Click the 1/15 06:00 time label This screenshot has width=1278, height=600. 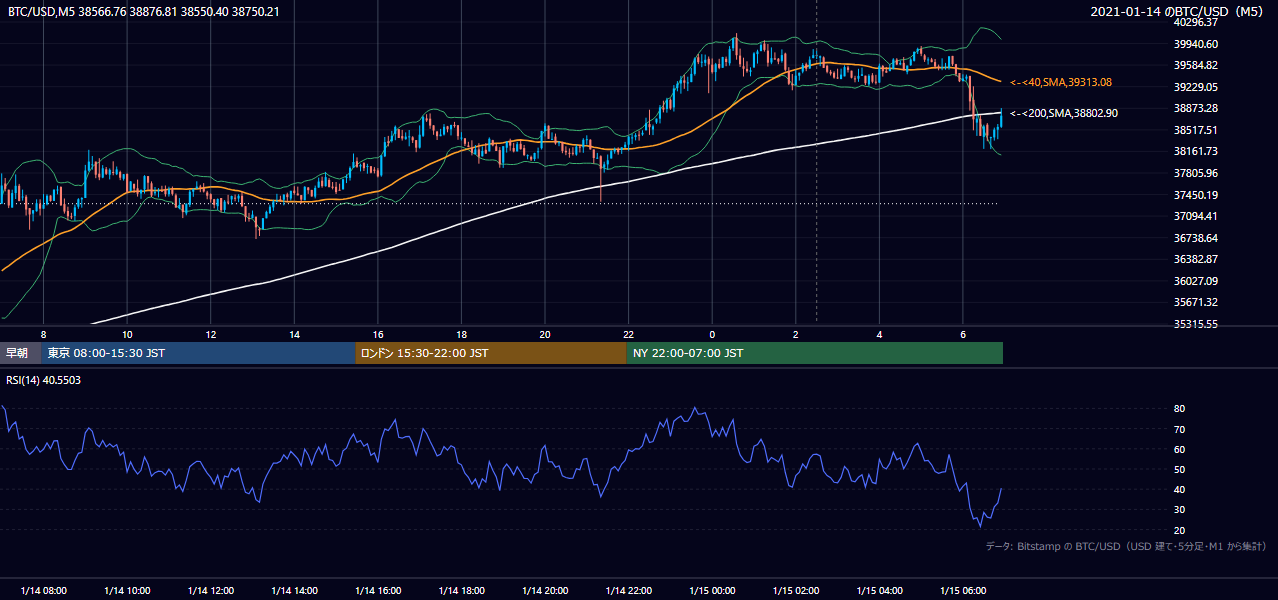(x=962, y=590)
